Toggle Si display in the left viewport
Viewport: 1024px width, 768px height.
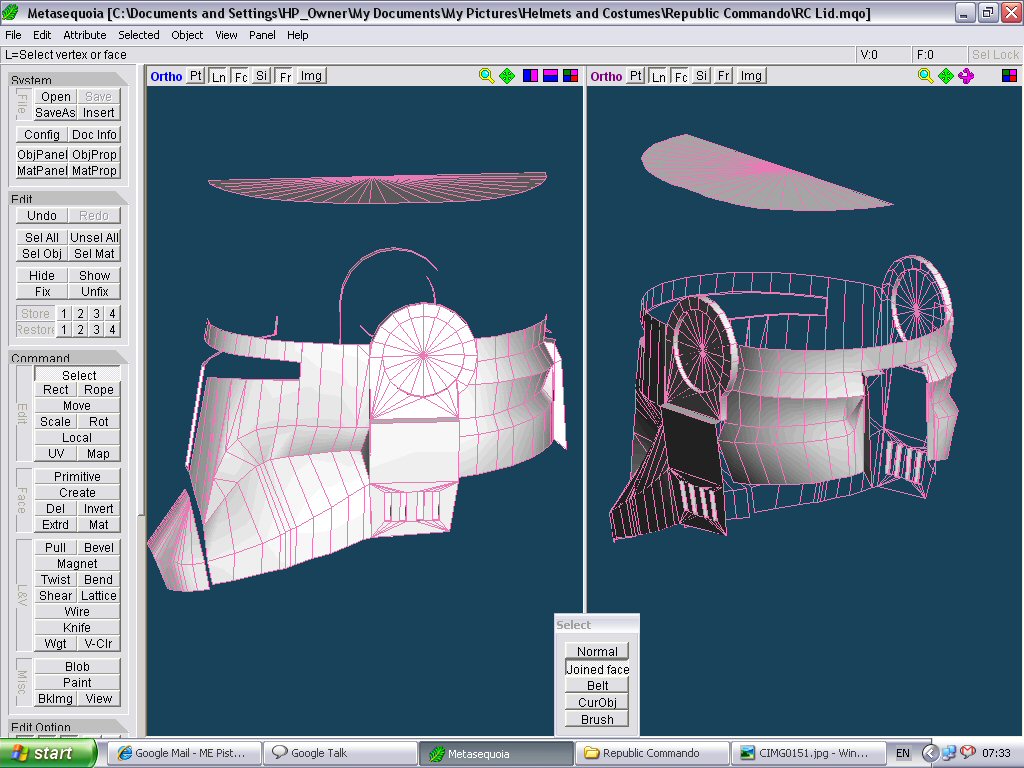pyautogui.click(x=261, y=76)
